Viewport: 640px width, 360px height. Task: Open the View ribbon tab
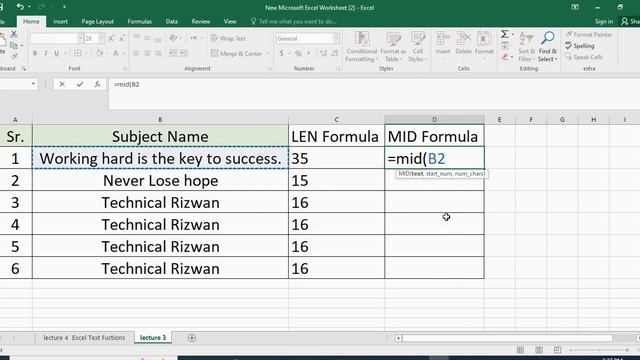230,21
